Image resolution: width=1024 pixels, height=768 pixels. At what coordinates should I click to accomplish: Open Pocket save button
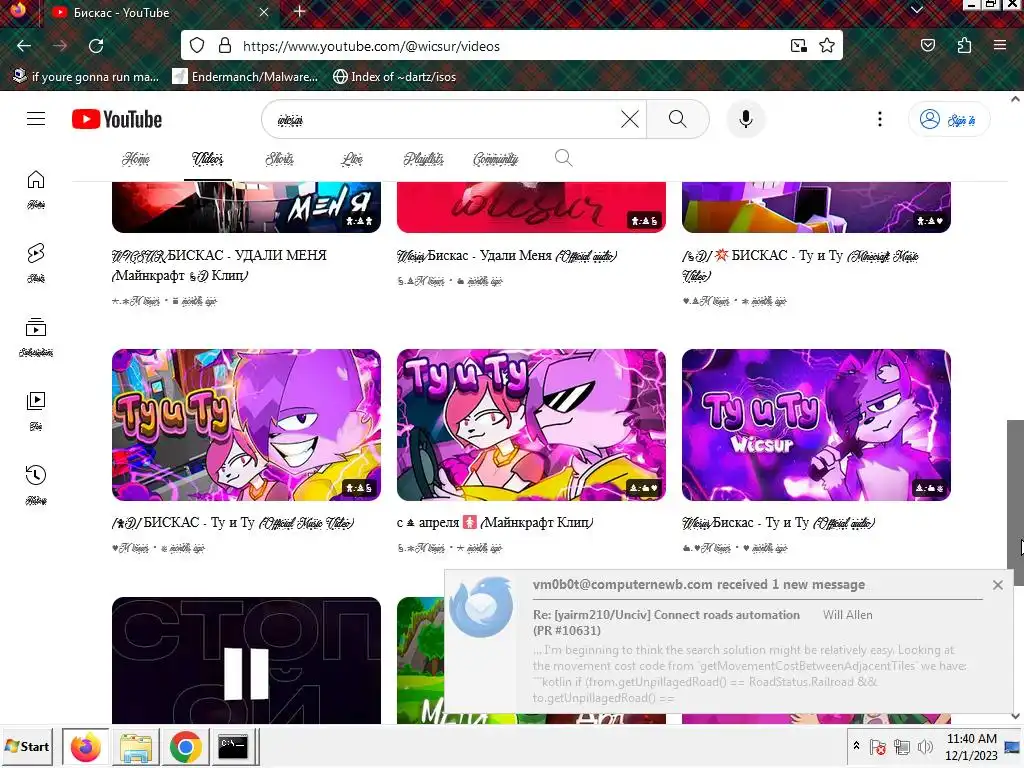pos(927,46)
